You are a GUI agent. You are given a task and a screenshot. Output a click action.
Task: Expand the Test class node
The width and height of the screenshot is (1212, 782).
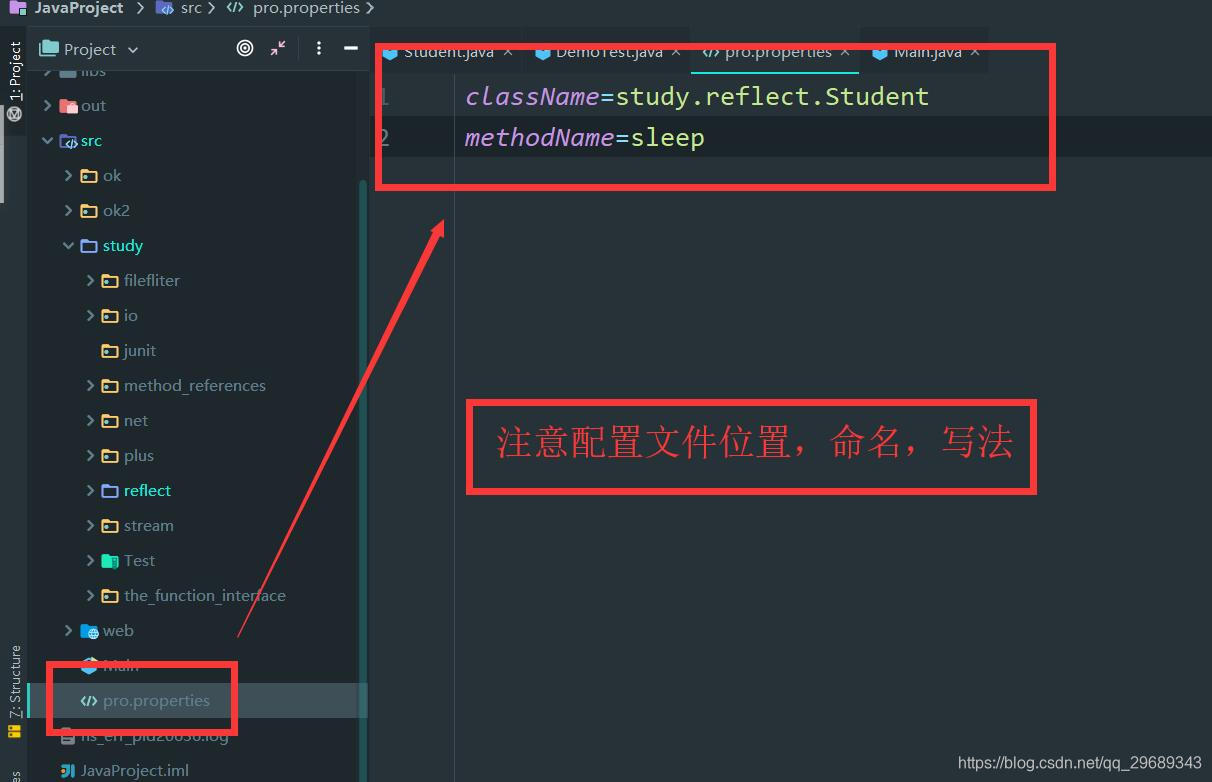pos(90,560)
